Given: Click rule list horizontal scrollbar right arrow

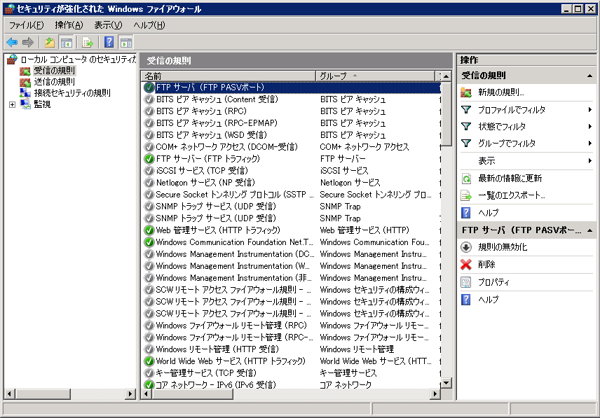Looking at the screenshot, I should tap(435, 394).
